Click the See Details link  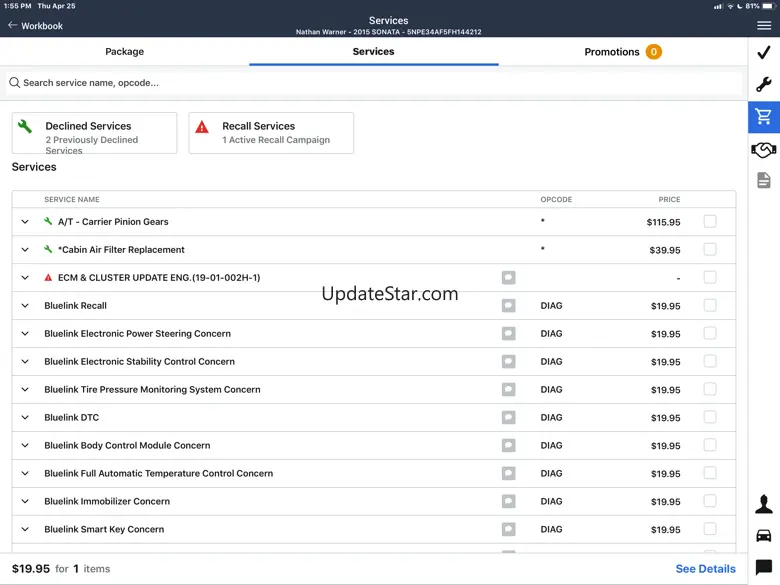click(705, 569)
